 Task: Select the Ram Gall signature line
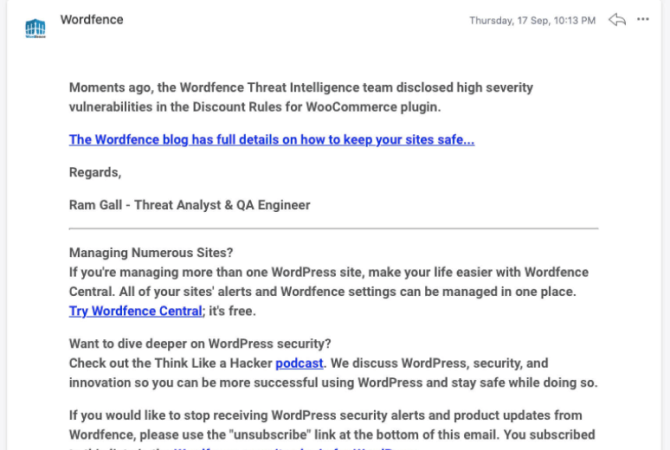tap(190, 205)
